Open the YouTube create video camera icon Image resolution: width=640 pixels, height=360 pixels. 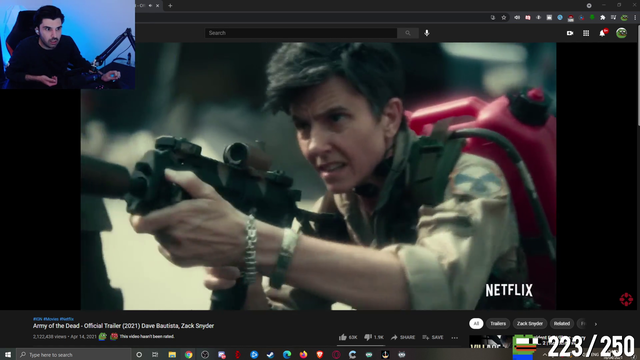570,33
